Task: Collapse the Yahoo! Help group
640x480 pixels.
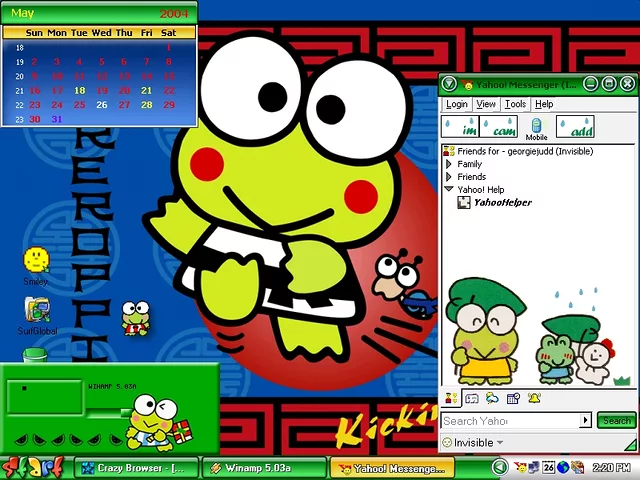Action: click(449, 189)
